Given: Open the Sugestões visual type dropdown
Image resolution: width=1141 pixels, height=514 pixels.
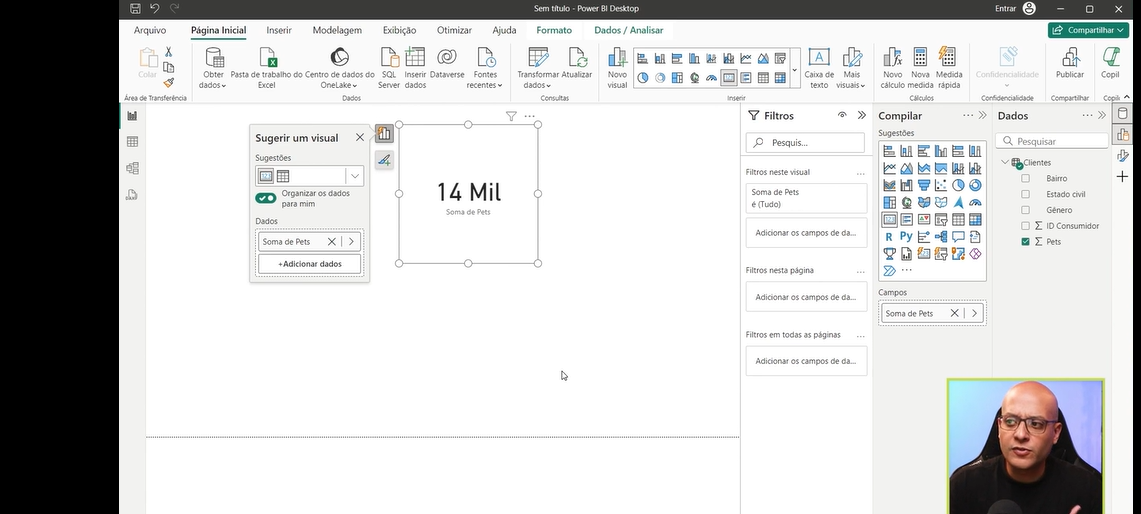Looking at the screenshot, I should [x=354, y=176].
